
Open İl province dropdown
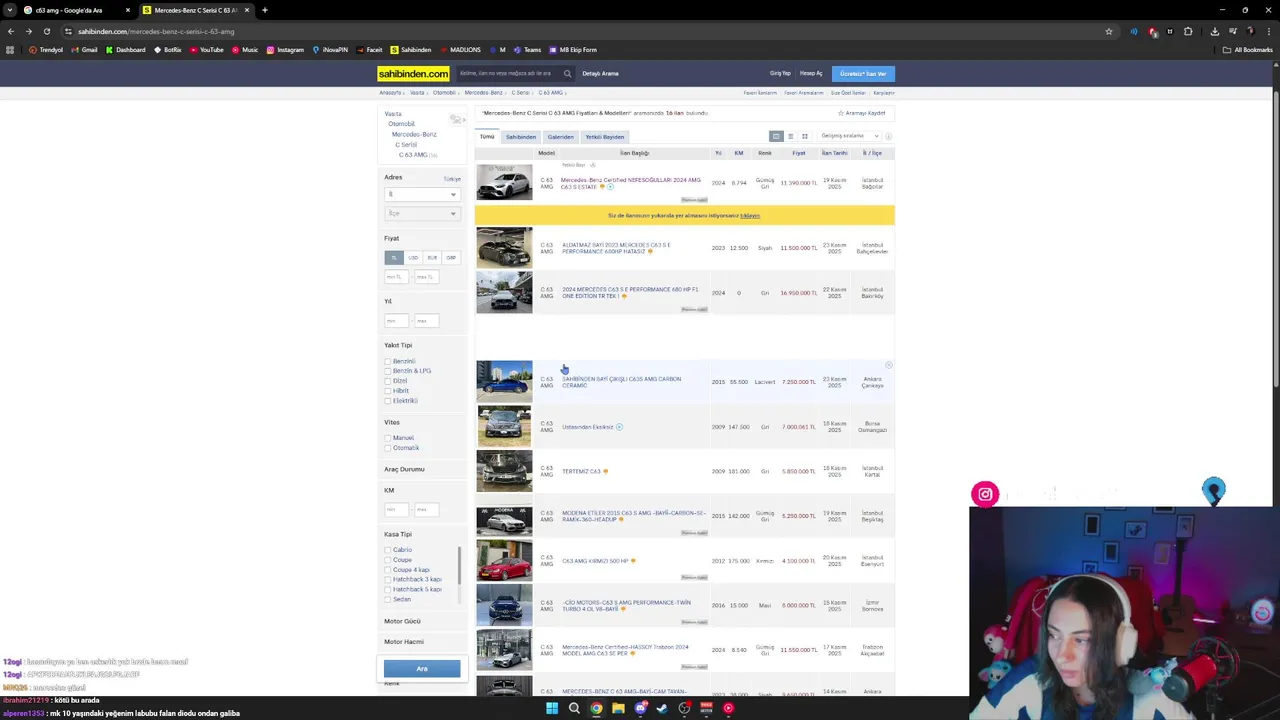[422, 194]
